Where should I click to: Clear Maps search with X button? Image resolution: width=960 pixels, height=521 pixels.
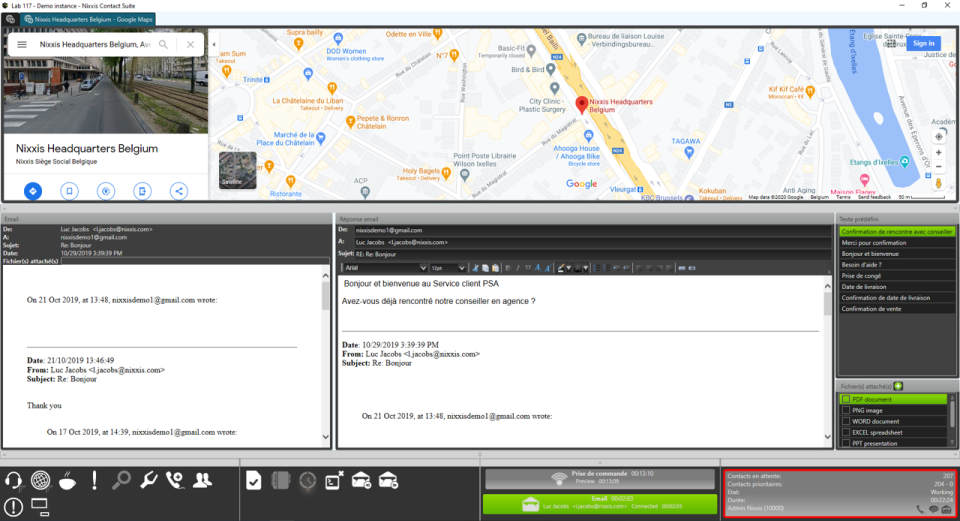click(x=190, y=45)
